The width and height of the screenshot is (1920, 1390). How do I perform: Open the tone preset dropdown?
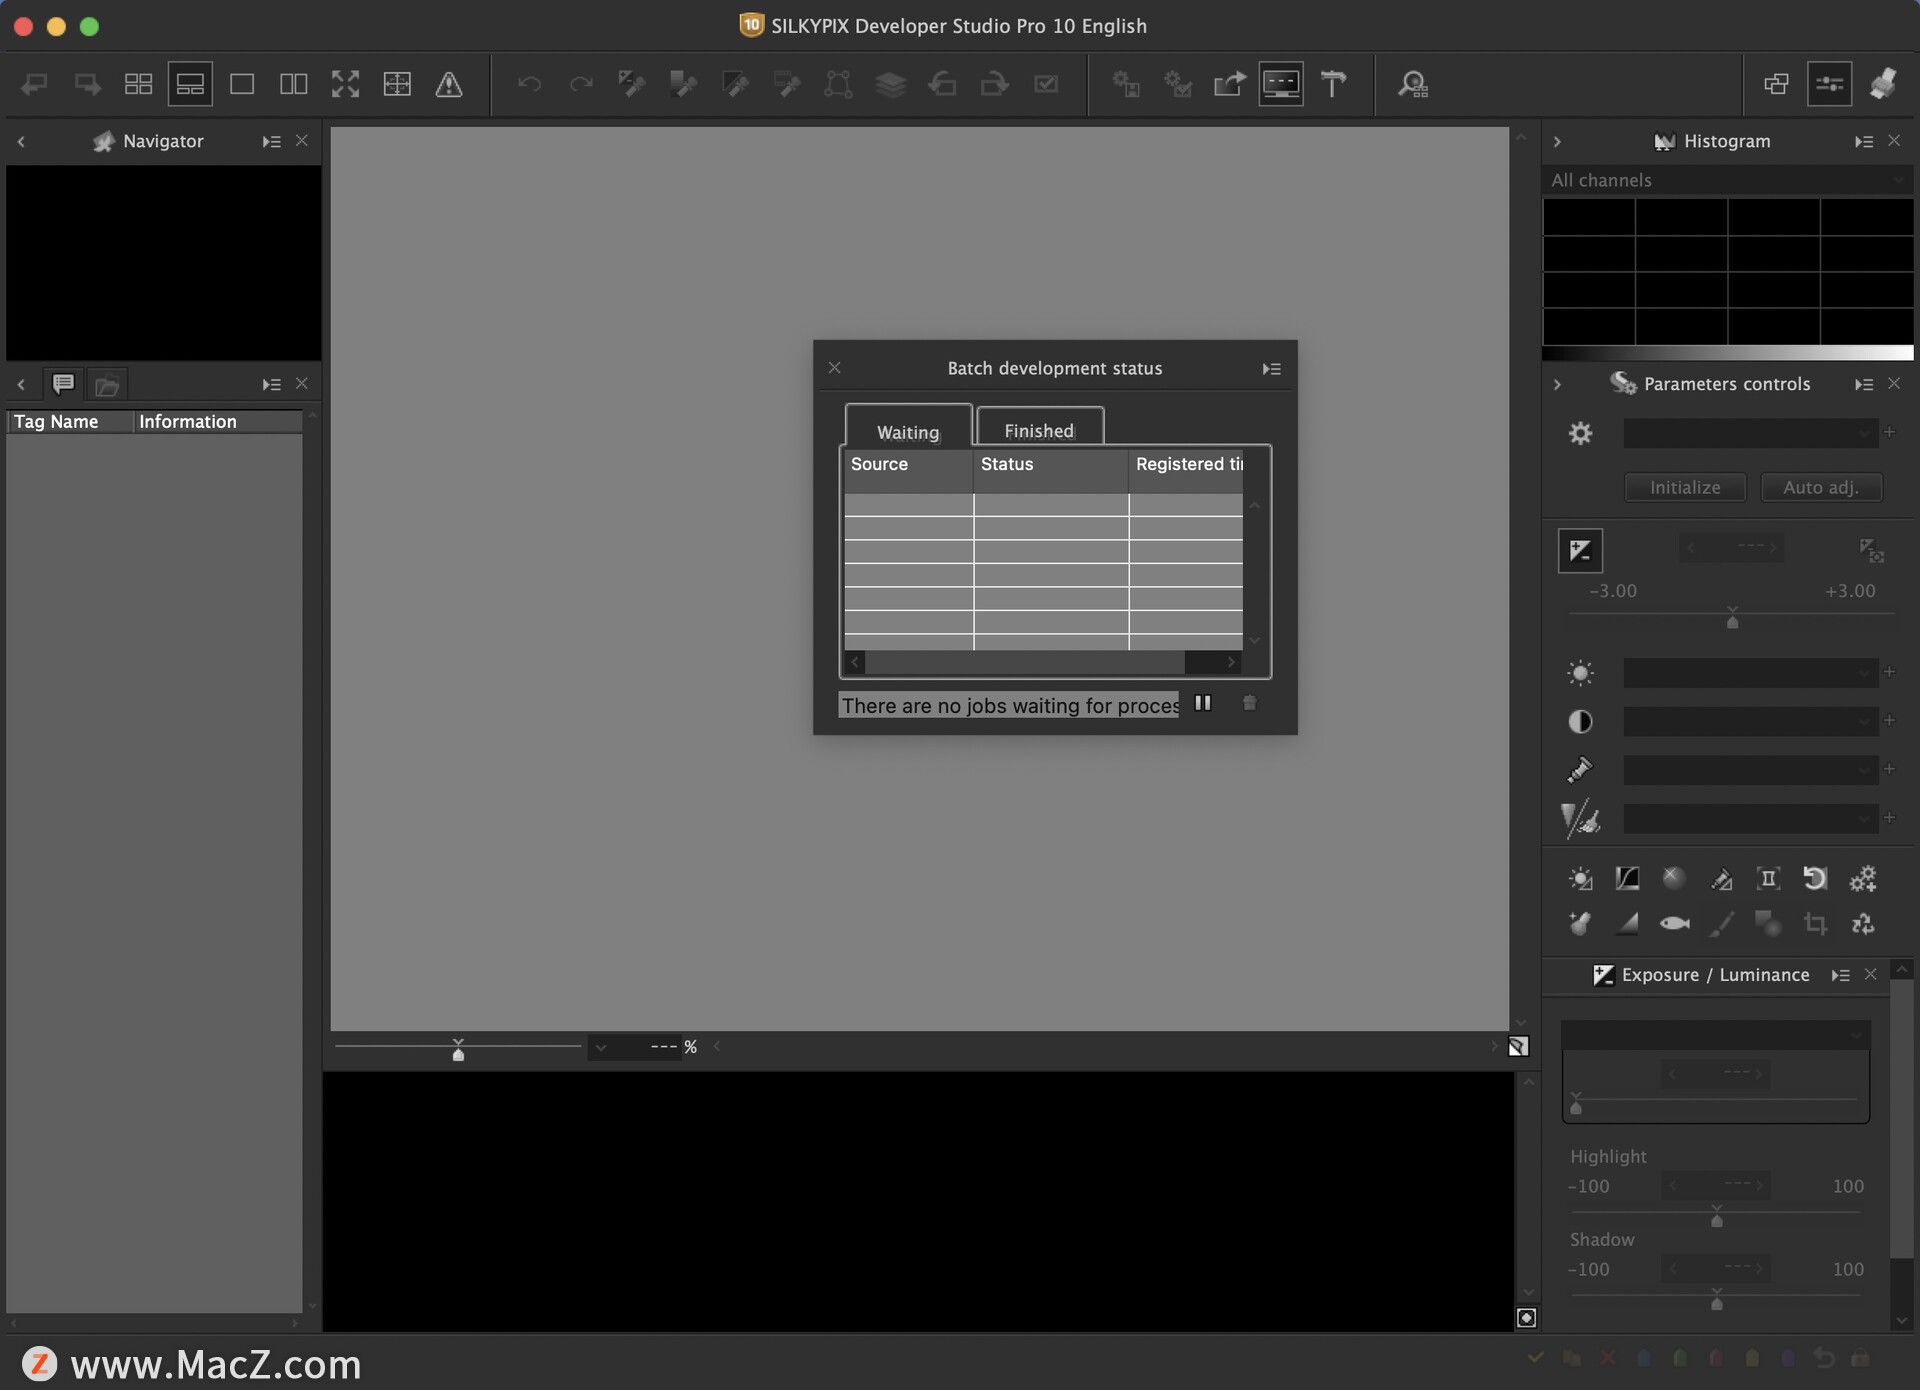click(x=1750, y=721)
